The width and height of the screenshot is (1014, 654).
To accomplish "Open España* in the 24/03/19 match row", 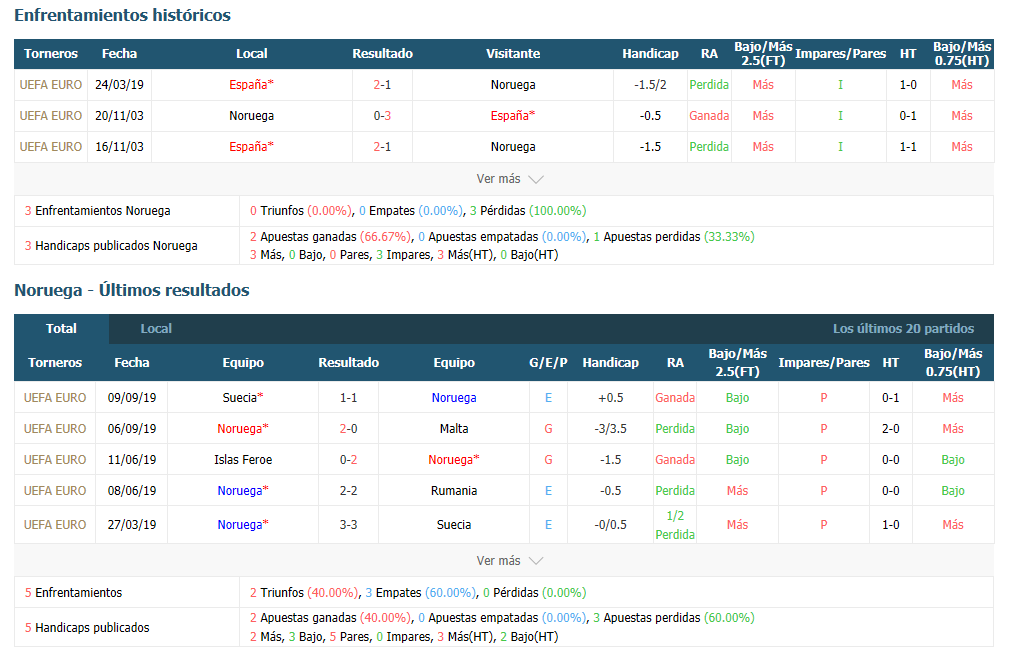I will click(x=252, y=85).
